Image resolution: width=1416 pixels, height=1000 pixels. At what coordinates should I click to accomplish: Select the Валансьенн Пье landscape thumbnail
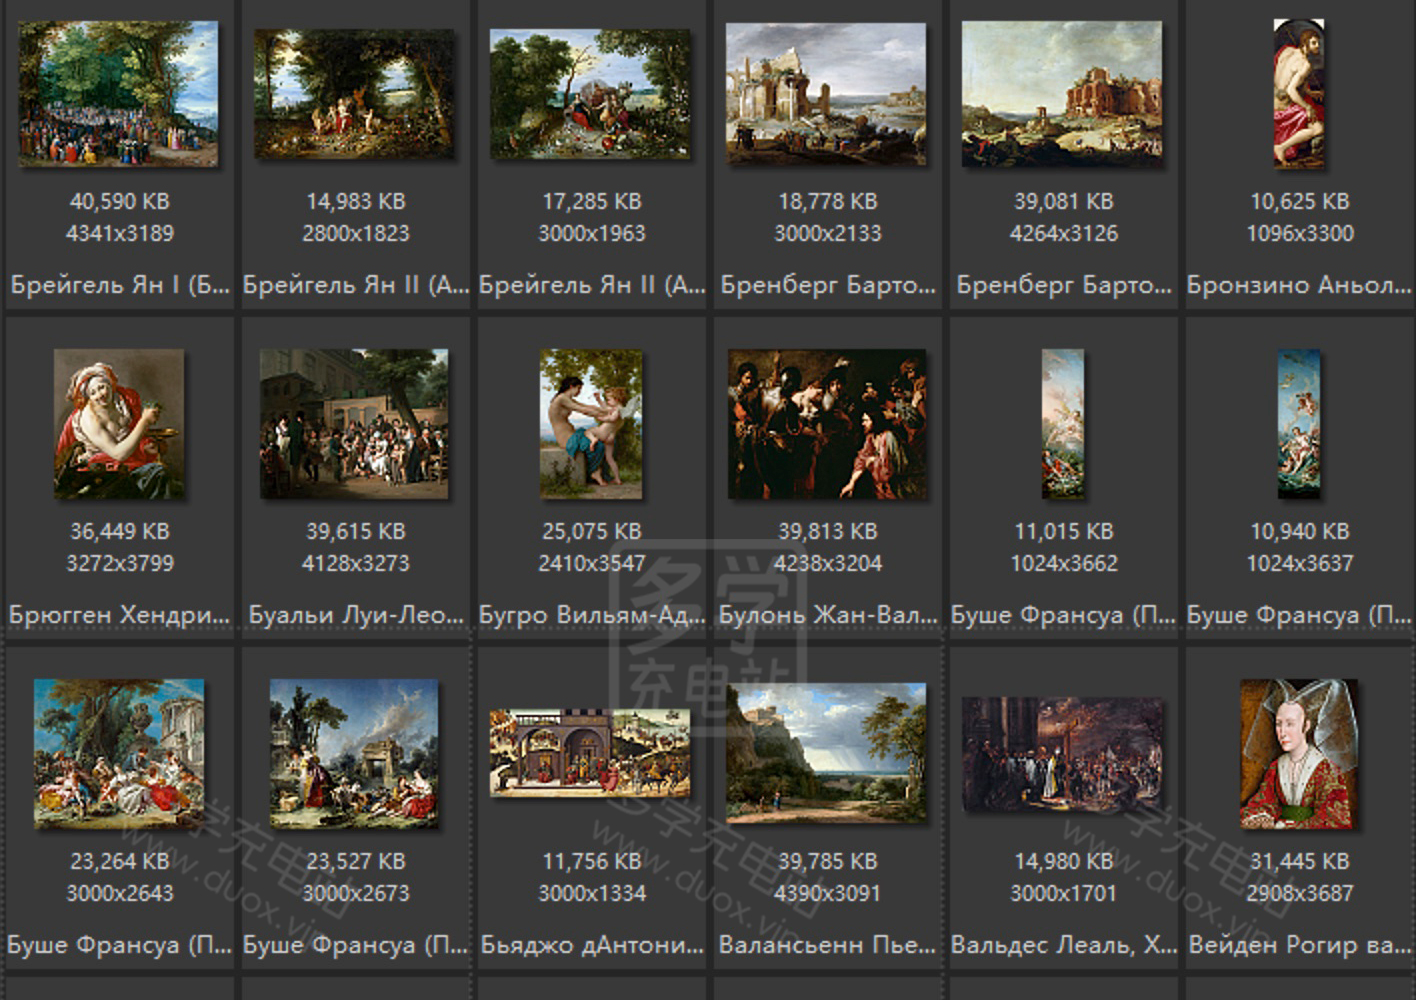pyautogui.click(x=826, y=753)
